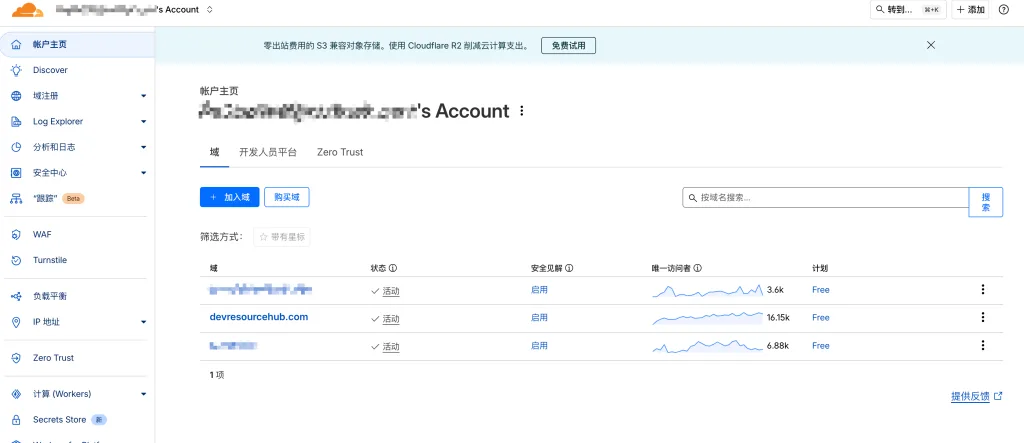The image size is (1024, 443).
Task: Click the 计算 (Workers) icon
Action: pyautogui.click(x=16, y=394)
